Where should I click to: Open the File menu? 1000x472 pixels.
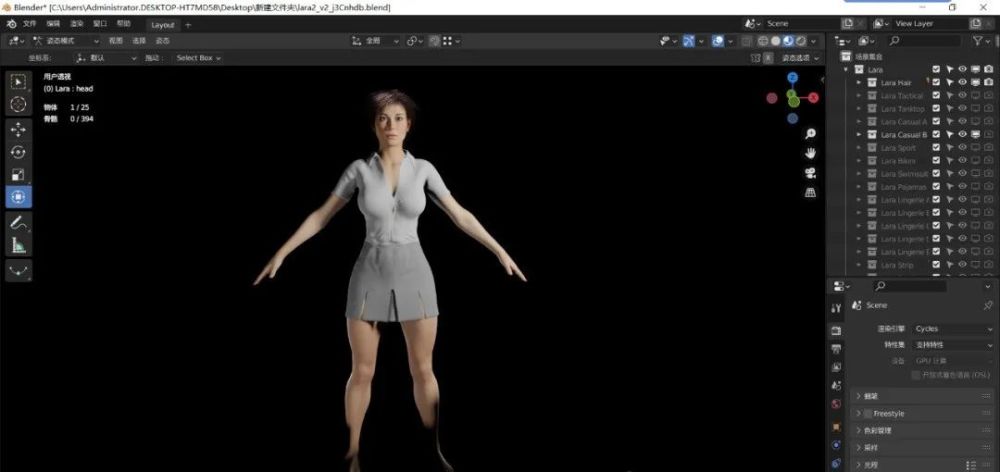[x=29, y=24]
